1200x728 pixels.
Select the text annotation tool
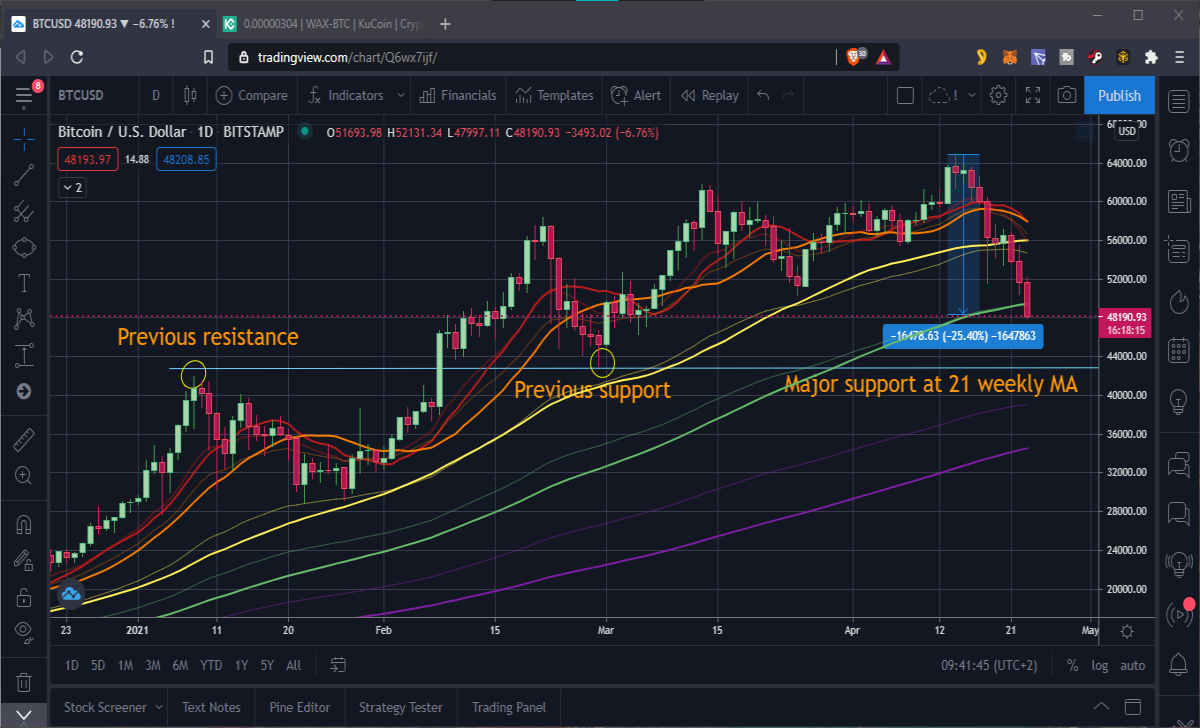coord(25,282)
